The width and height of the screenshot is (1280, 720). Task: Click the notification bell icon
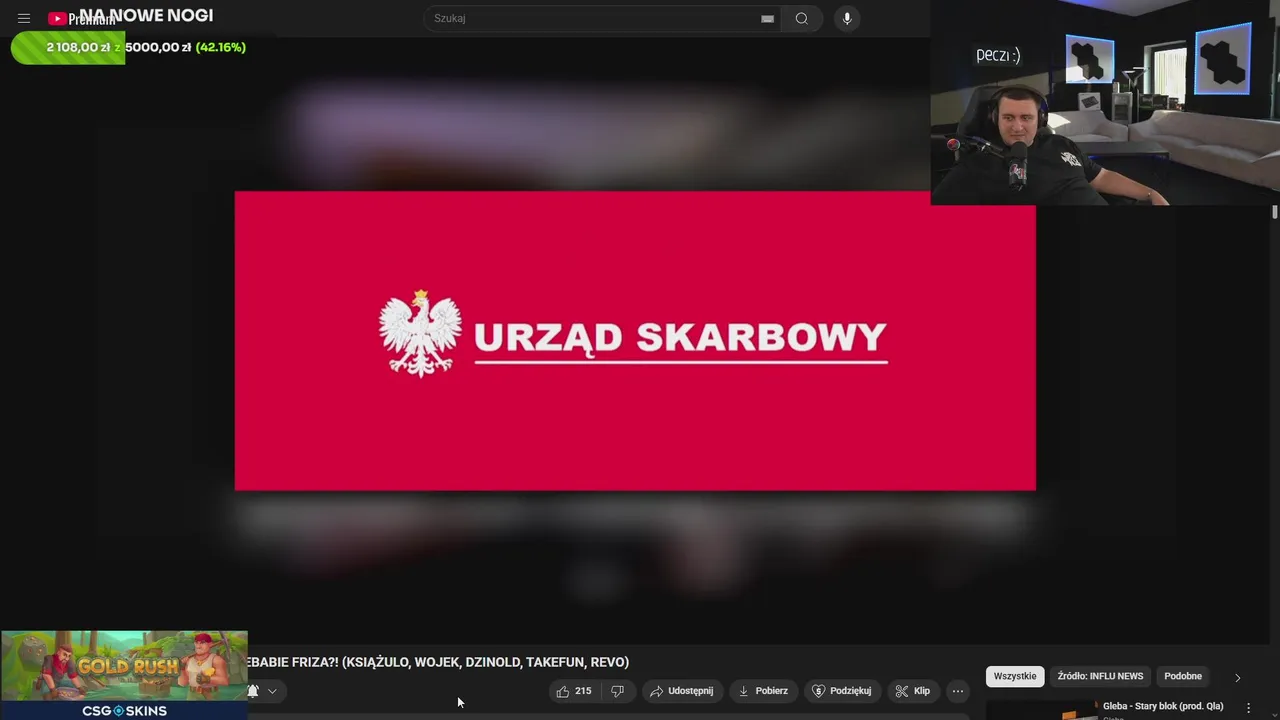tap(253, 691)
